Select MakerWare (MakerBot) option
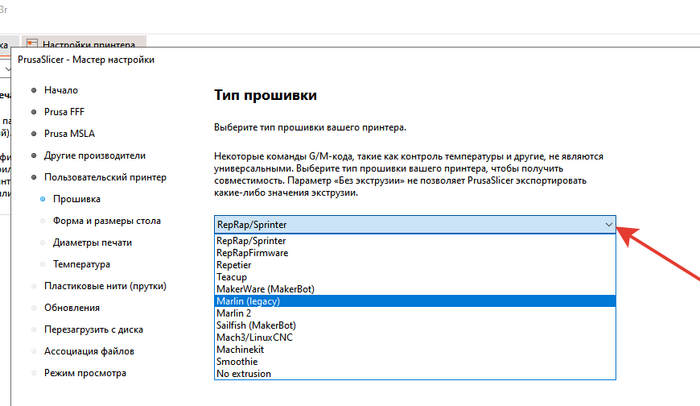This screenshot has height=406, width=700. click(415, 289)
